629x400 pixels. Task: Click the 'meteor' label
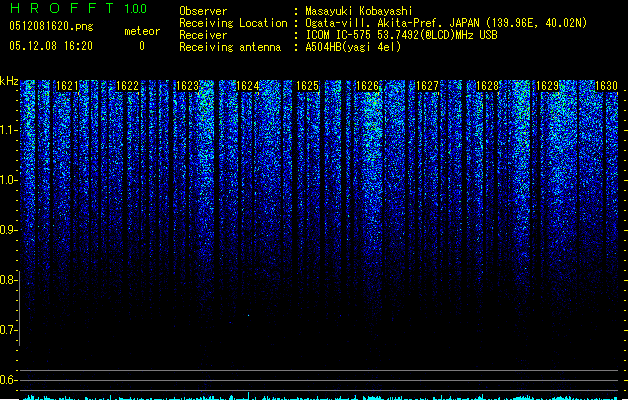click(142, 31)
